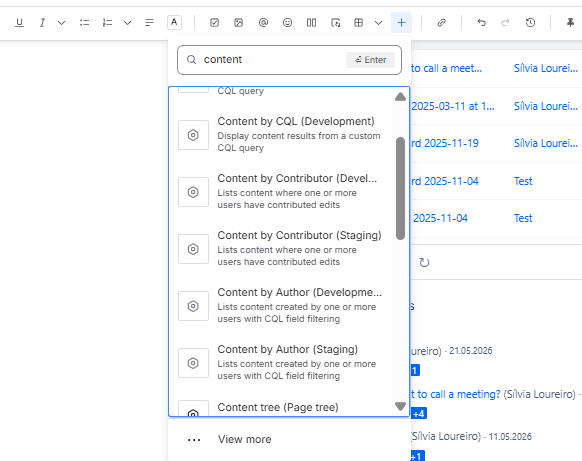Viewport: 582px width, 461px height.
Task: Insert a column layout
Action: 311,23
